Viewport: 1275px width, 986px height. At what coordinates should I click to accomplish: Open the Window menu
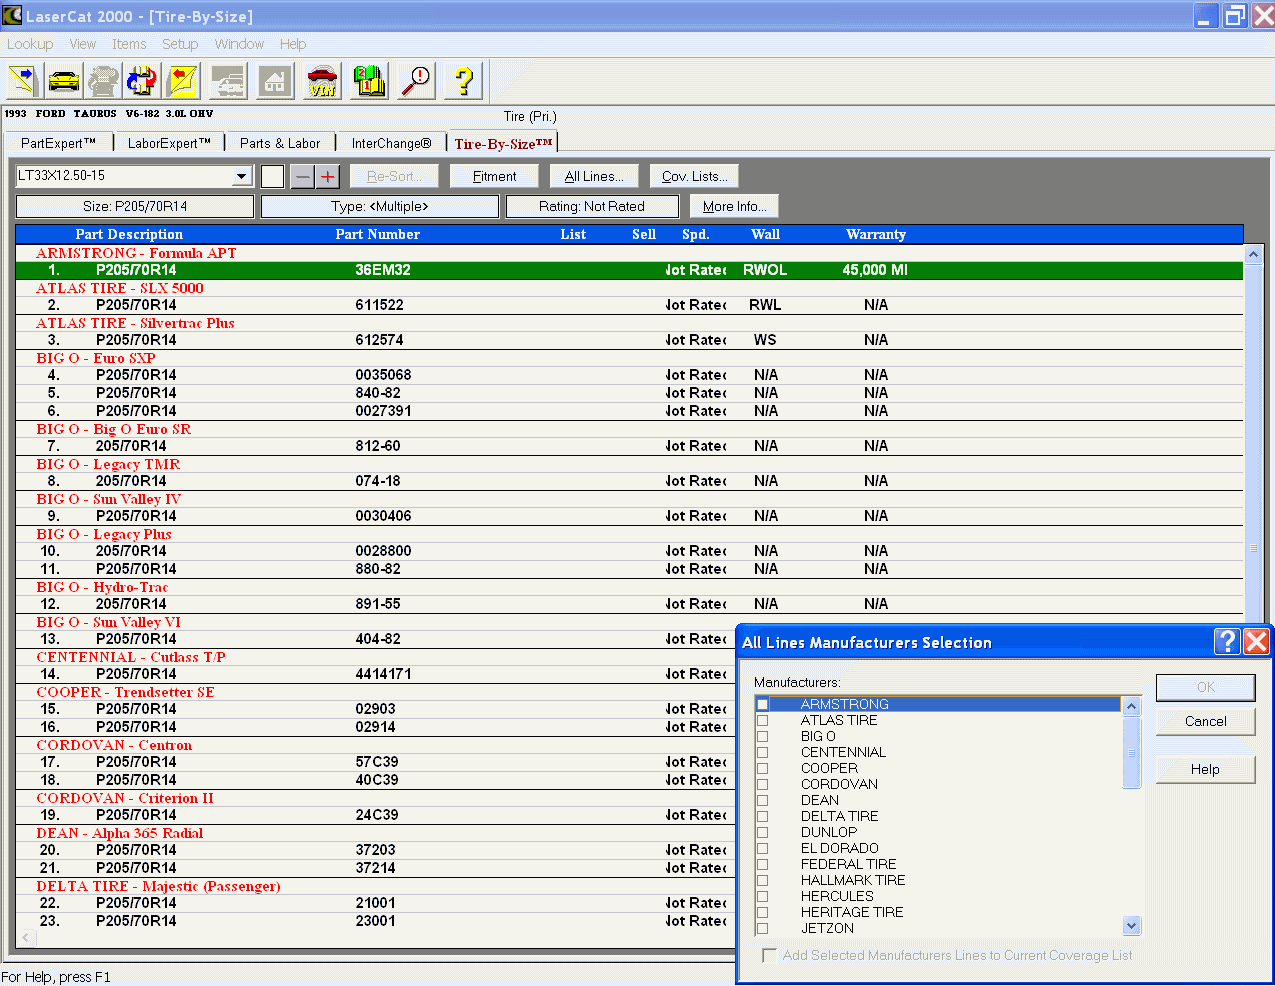click(239, 44)
